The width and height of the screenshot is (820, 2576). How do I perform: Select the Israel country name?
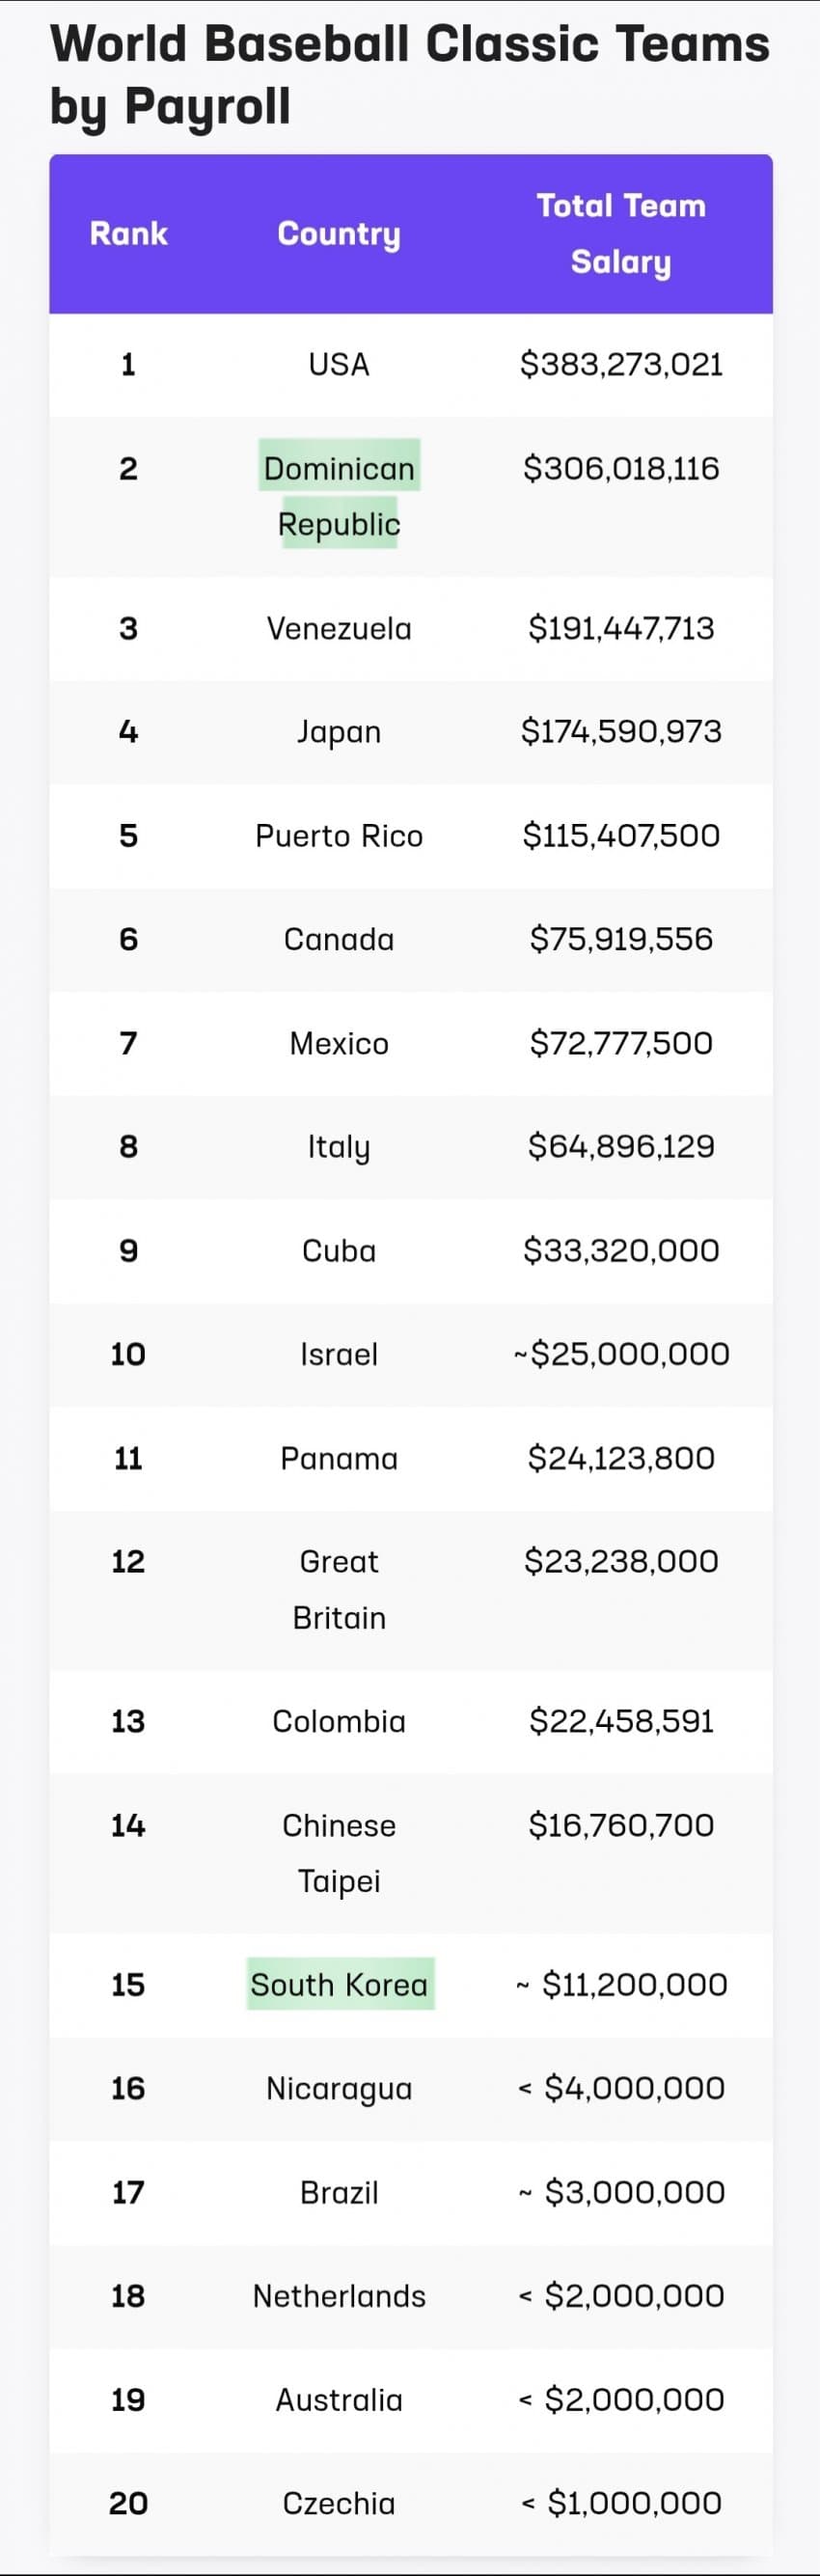point(339,1354)
